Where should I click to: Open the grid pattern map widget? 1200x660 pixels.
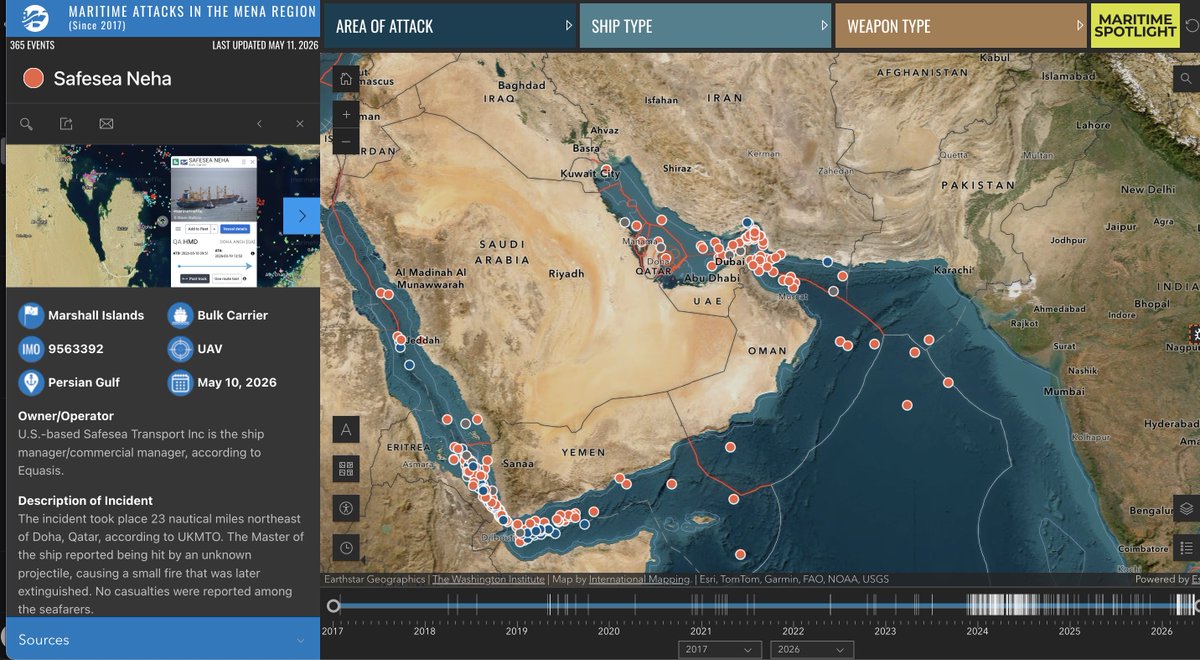click(346, 469)
